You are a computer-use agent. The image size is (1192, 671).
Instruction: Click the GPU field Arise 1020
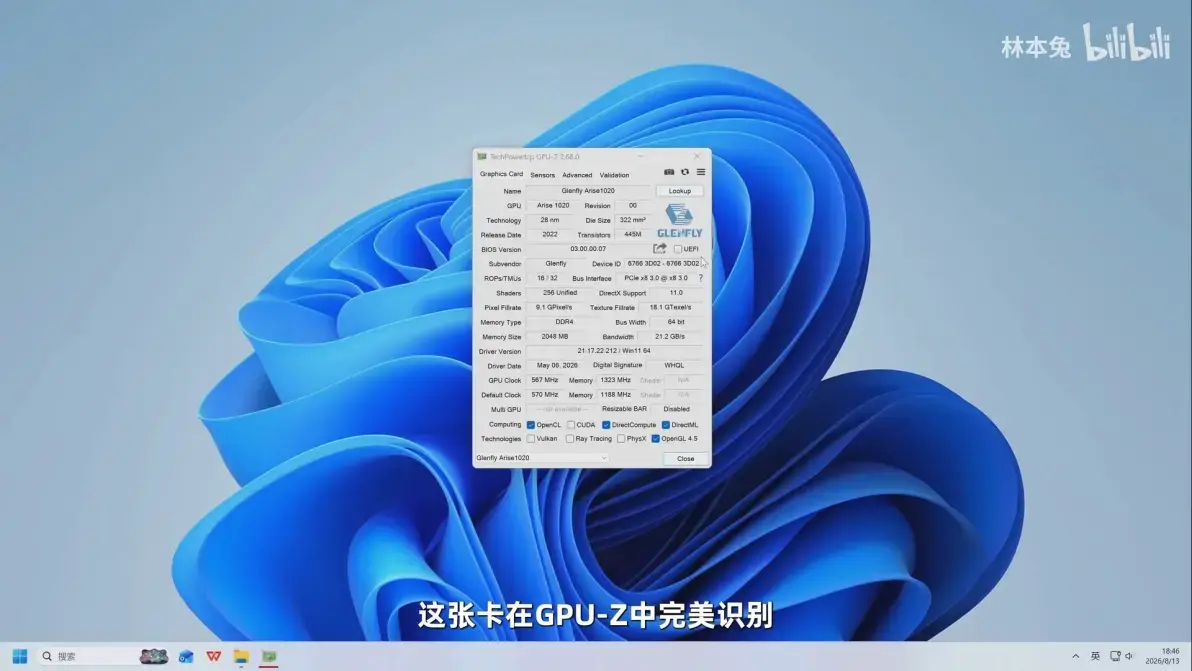[x=553, y=205]
